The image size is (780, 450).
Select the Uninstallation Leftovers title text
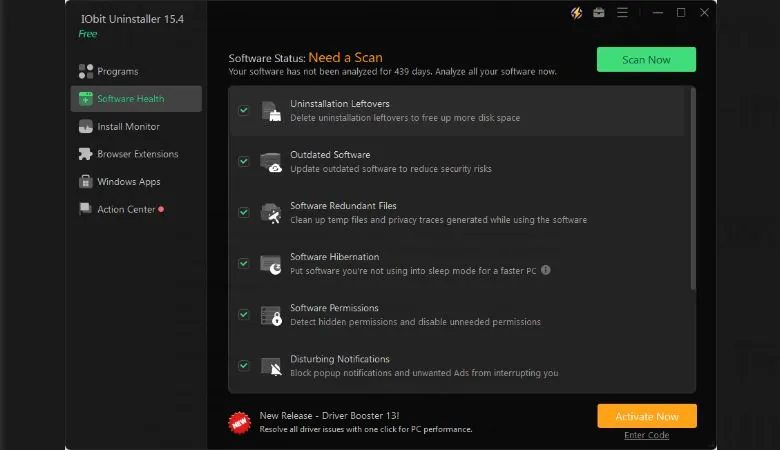pos(340,103)
